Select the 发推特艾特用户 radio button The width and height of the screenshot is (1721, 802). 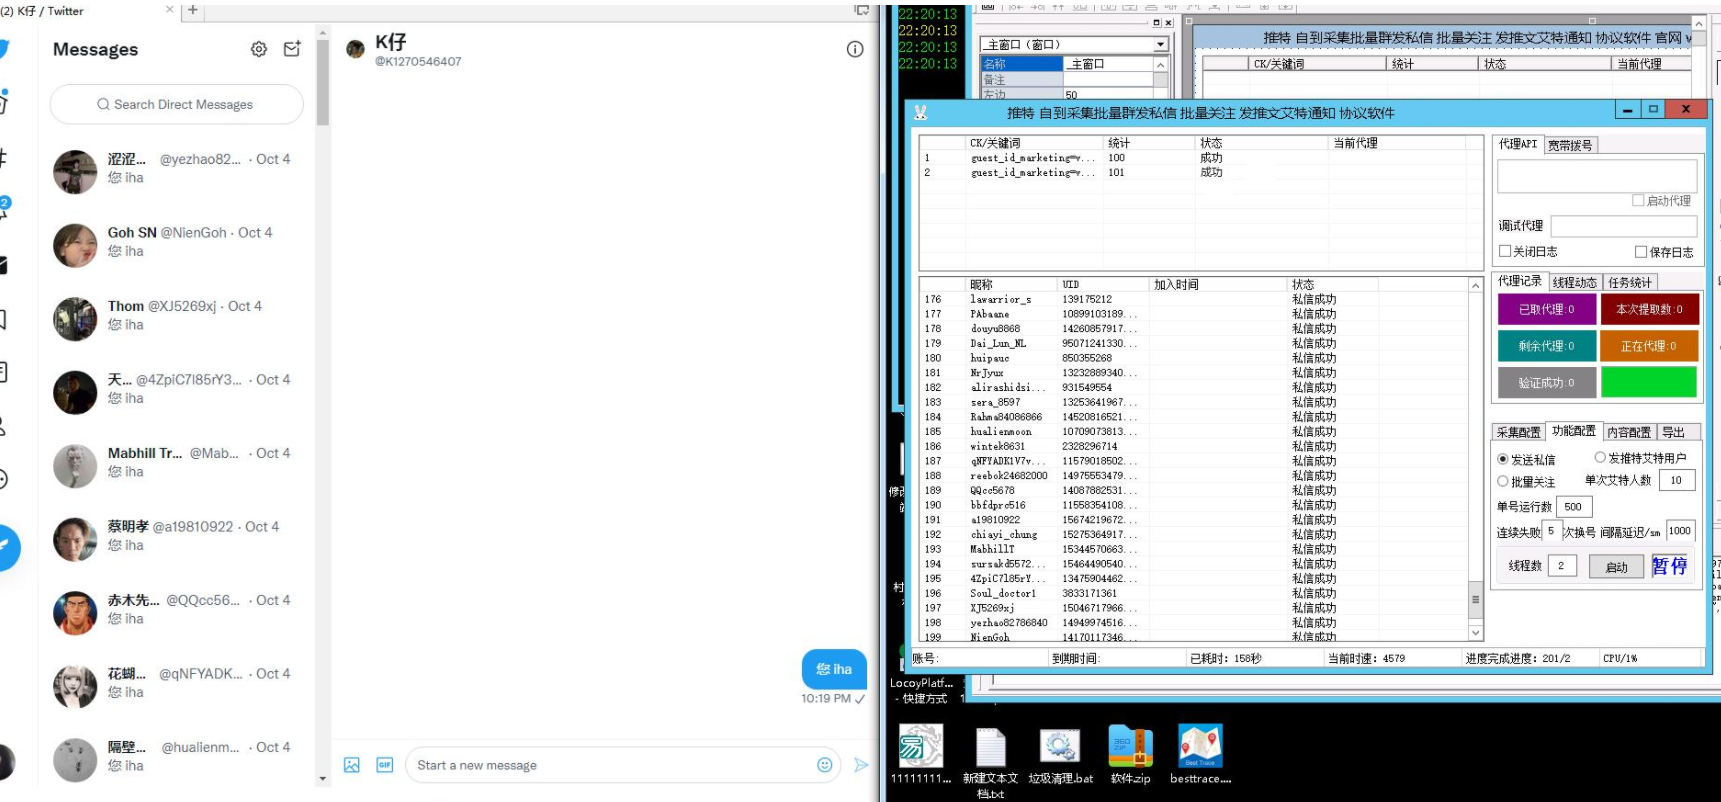pos(1600,457)
